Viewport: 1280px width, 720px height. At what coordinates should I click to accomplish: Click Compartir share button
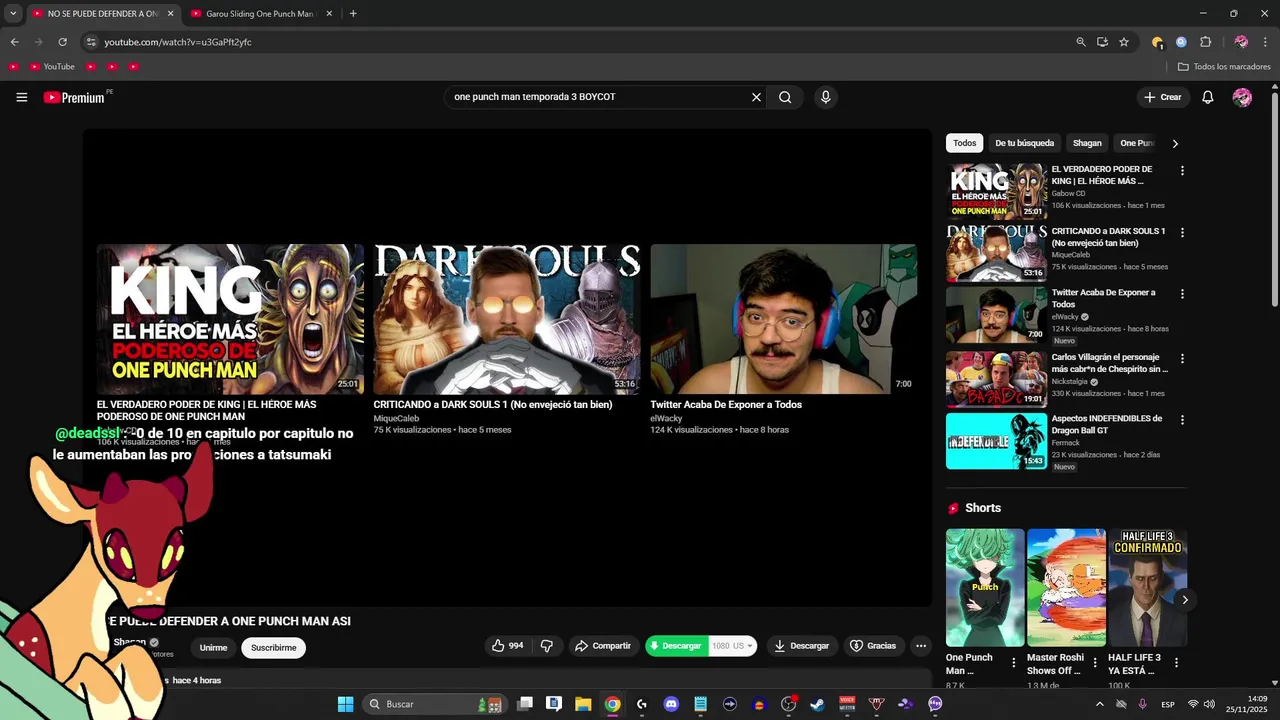602,646
